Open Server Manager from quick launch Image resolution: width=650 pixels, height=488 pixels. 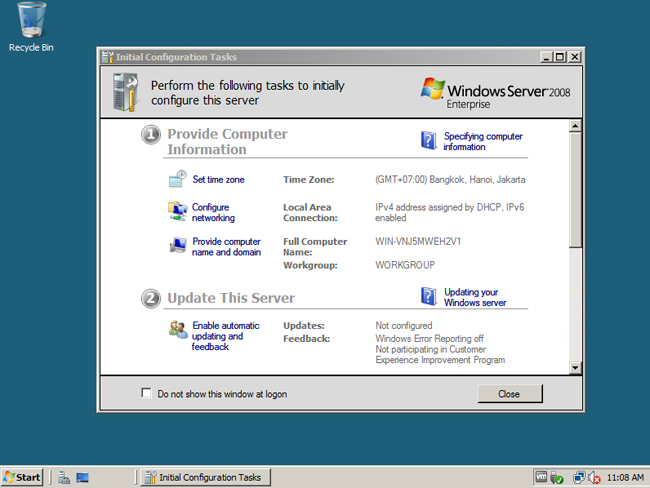point(64,478)
